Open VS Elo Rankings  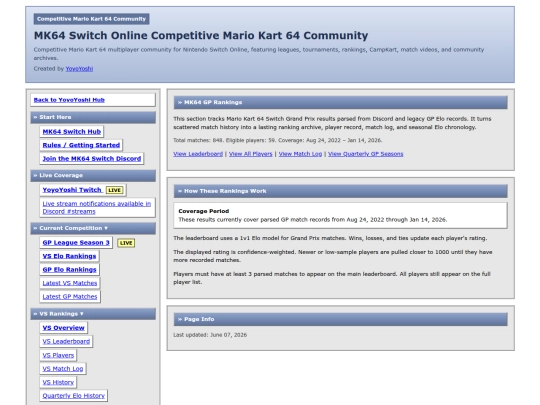tap(69, 256)
